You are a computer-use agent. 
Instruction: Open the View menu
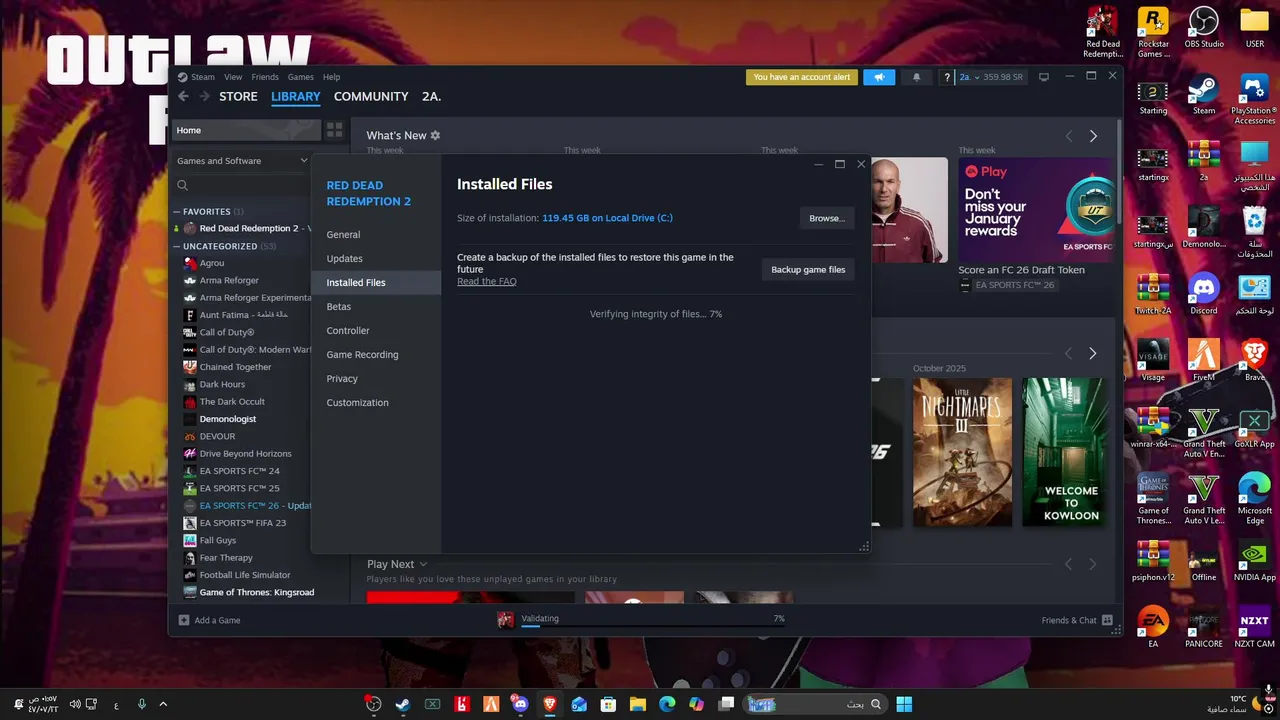point(233,77)
